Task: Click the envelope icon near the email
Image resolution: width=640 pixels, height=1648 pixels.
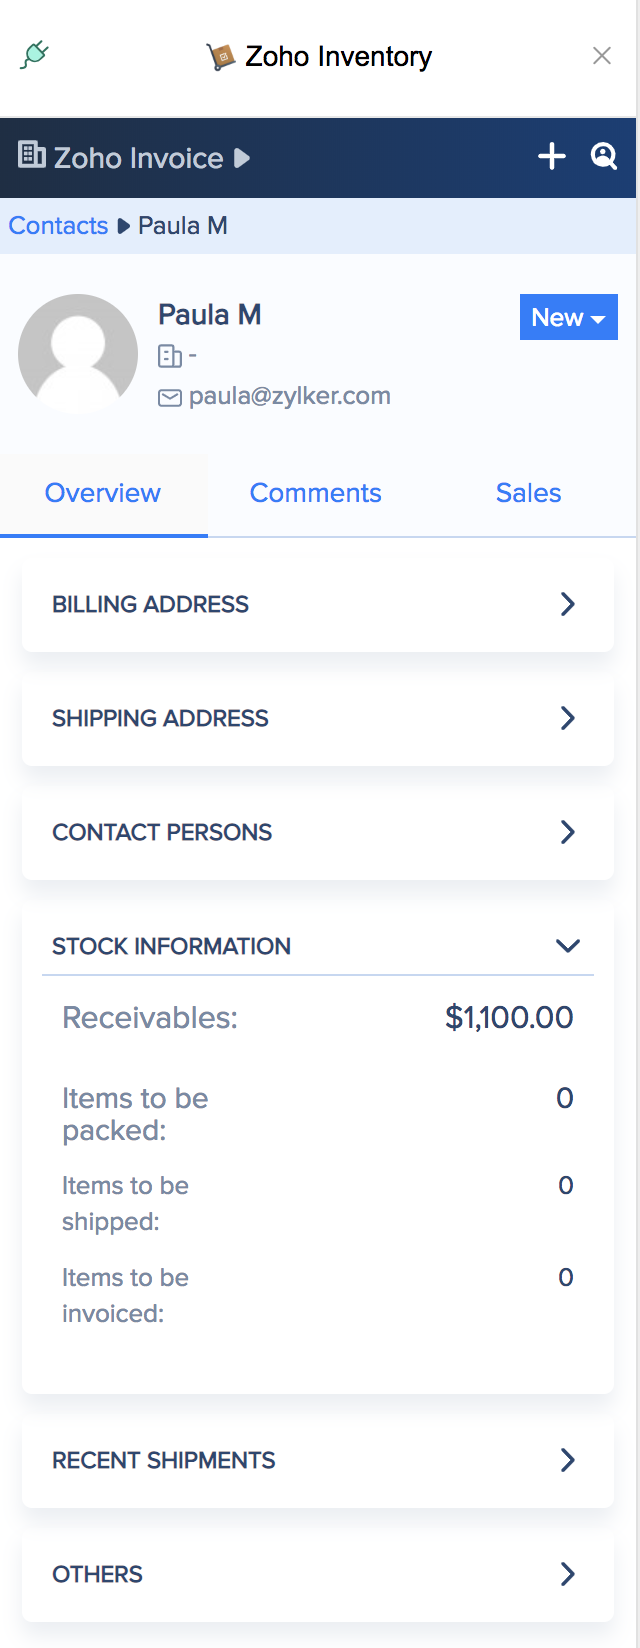Action: (170, 398)
